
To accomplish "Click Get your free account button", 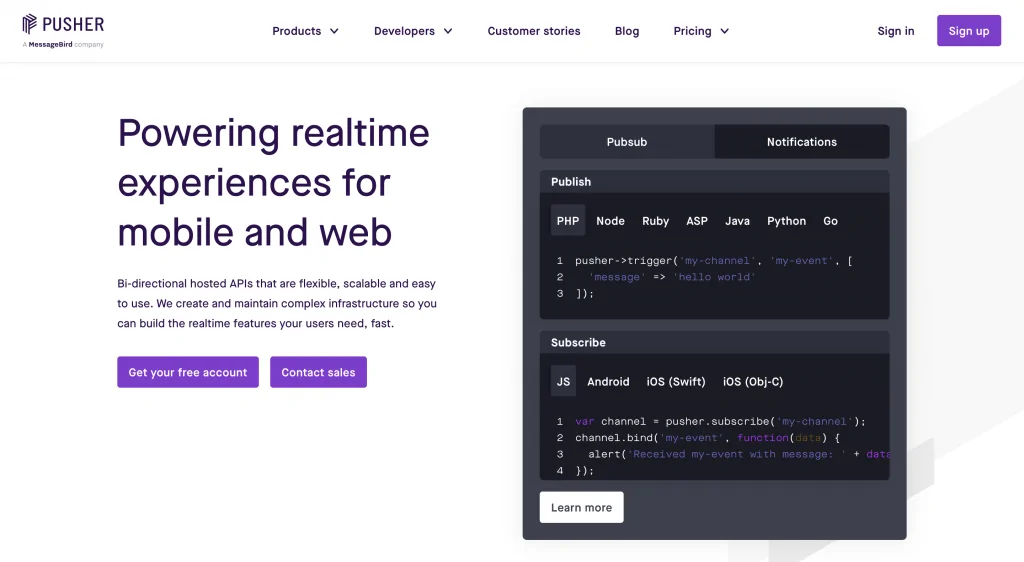I will [188, 372].
